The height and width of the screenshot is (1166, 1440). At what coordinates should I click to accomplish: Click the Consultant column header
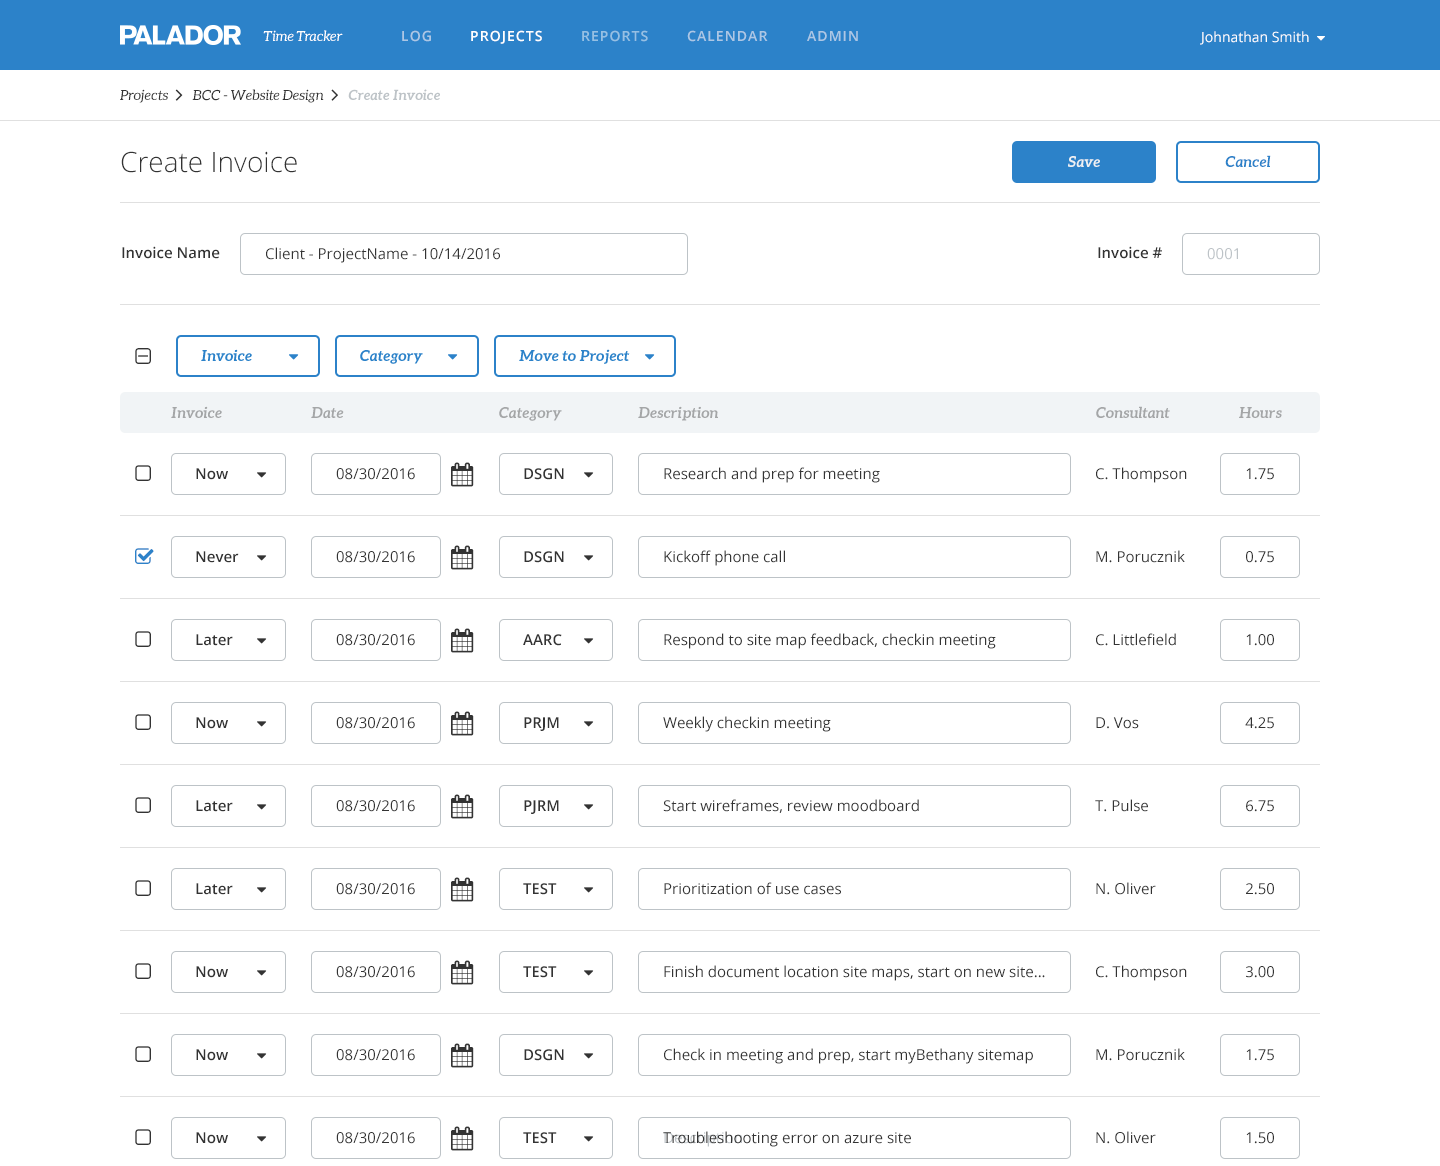pyautogui.click(x=1132, y=413)
